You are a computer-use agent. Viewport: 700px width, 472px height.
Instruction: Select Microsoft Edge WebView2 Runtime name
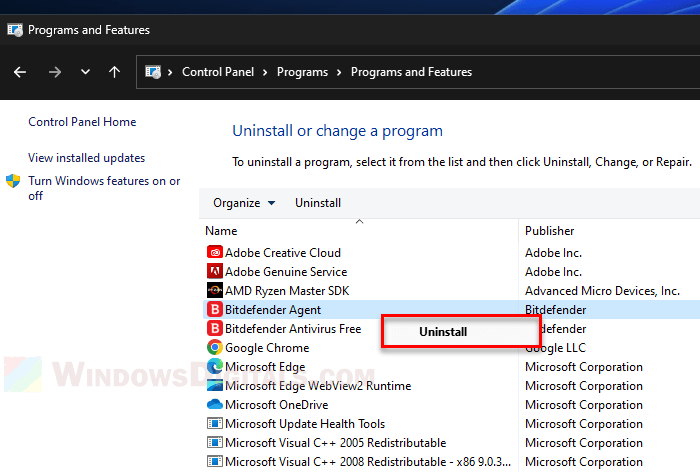point(318,386)
